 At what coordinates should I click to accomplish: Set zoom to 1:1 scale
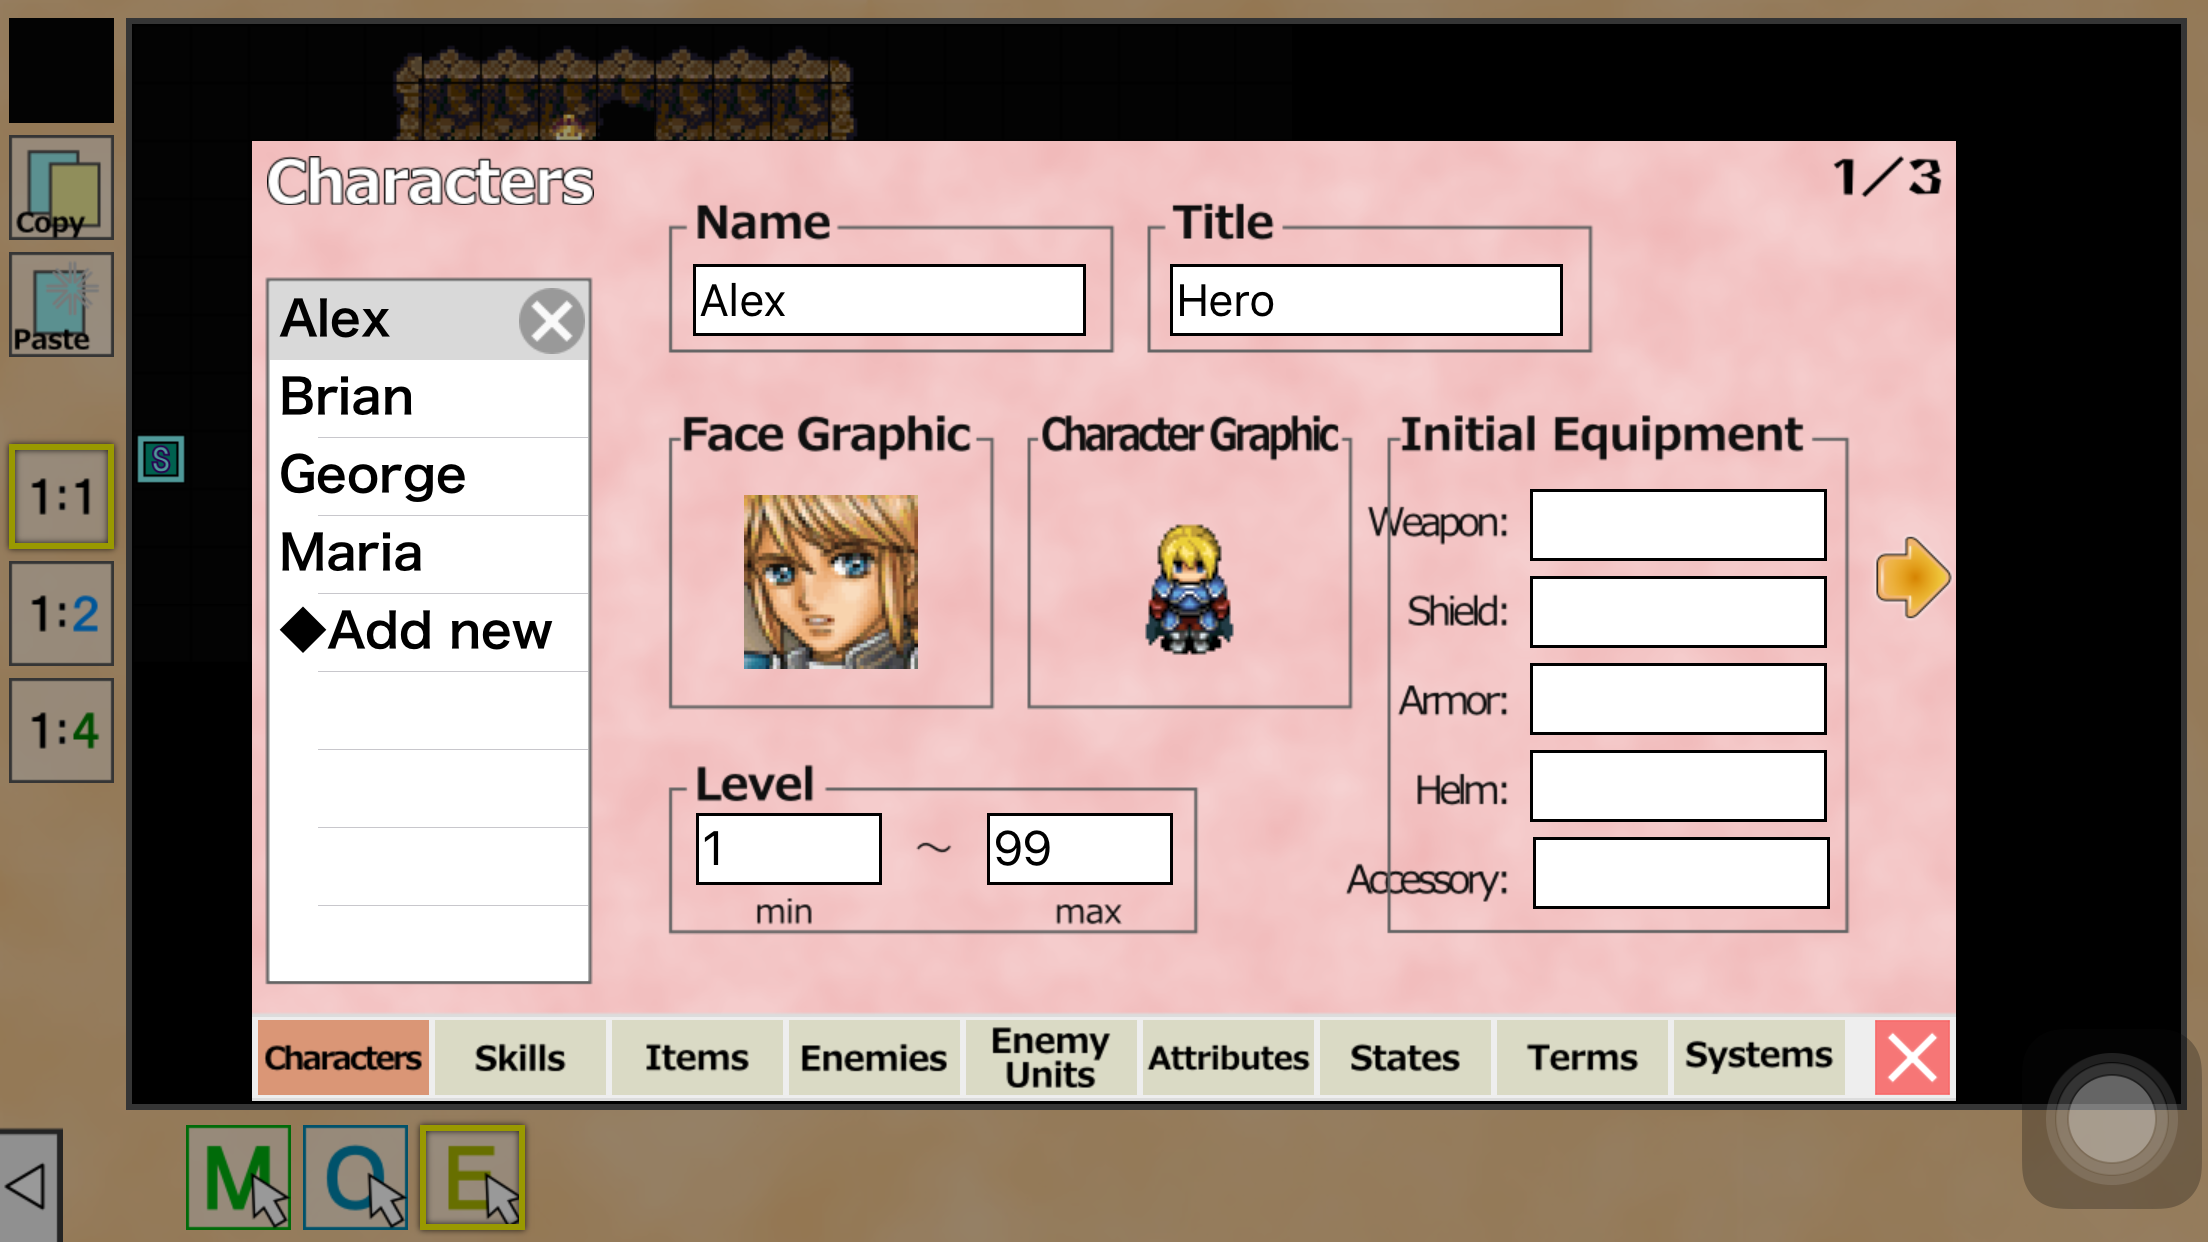61,497
